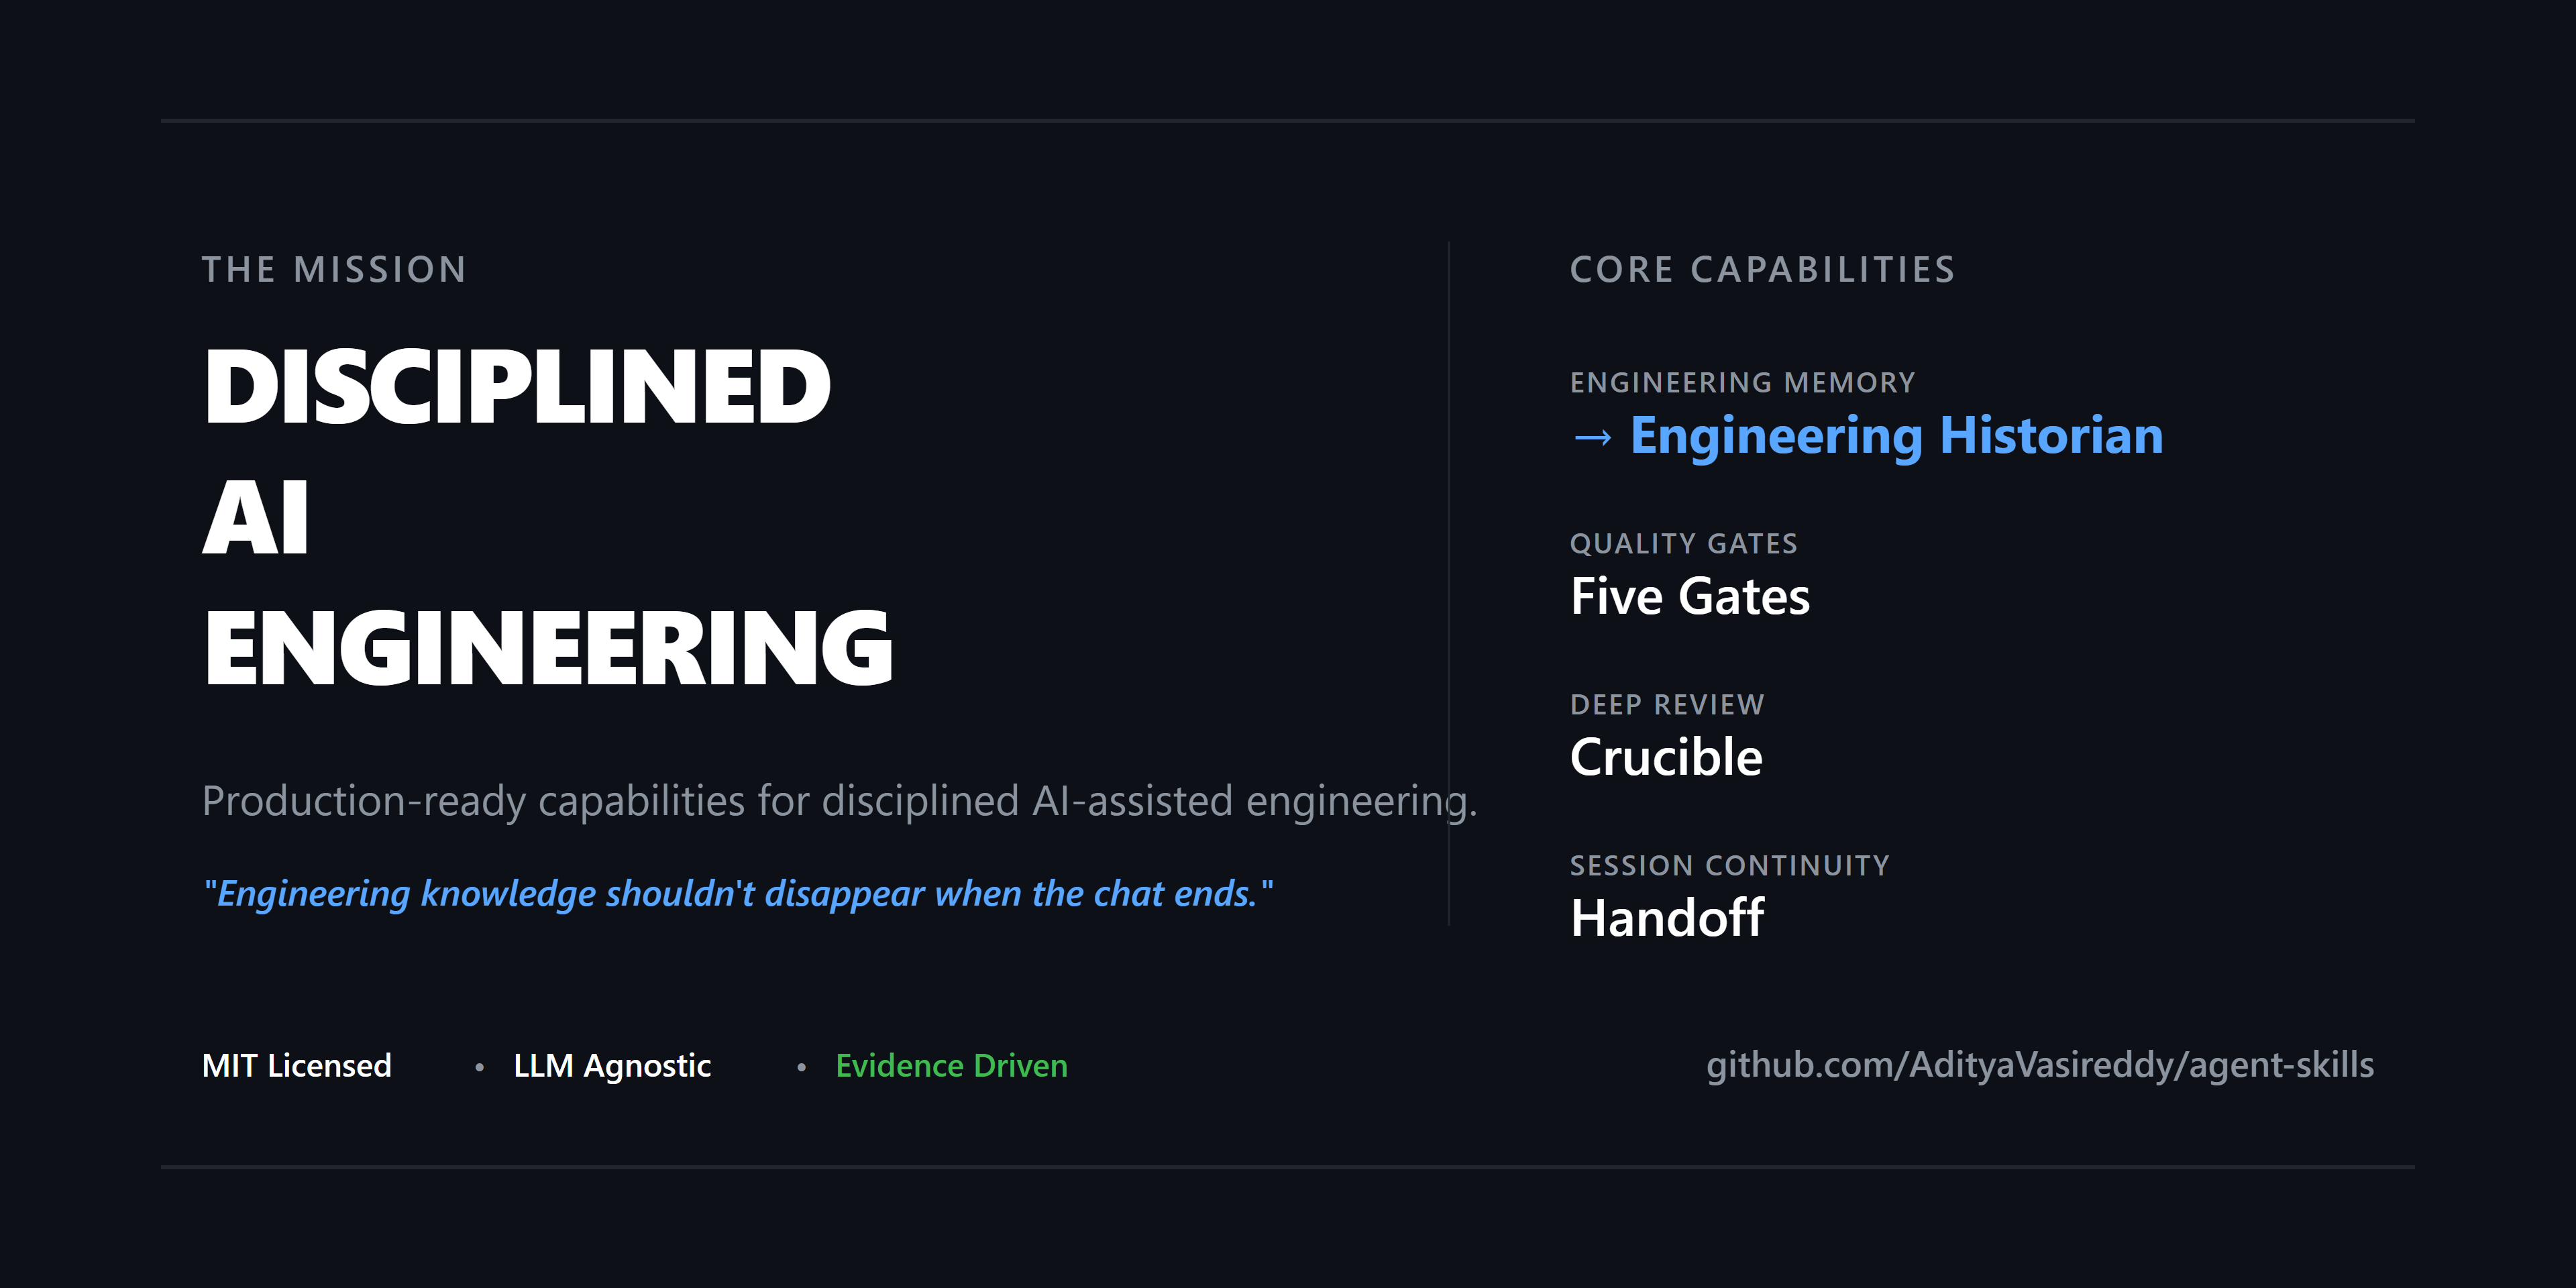Click the LLM Agnostic label
The width and height of the screenshot is (2576, 1288).
[x=612, y=1067]
